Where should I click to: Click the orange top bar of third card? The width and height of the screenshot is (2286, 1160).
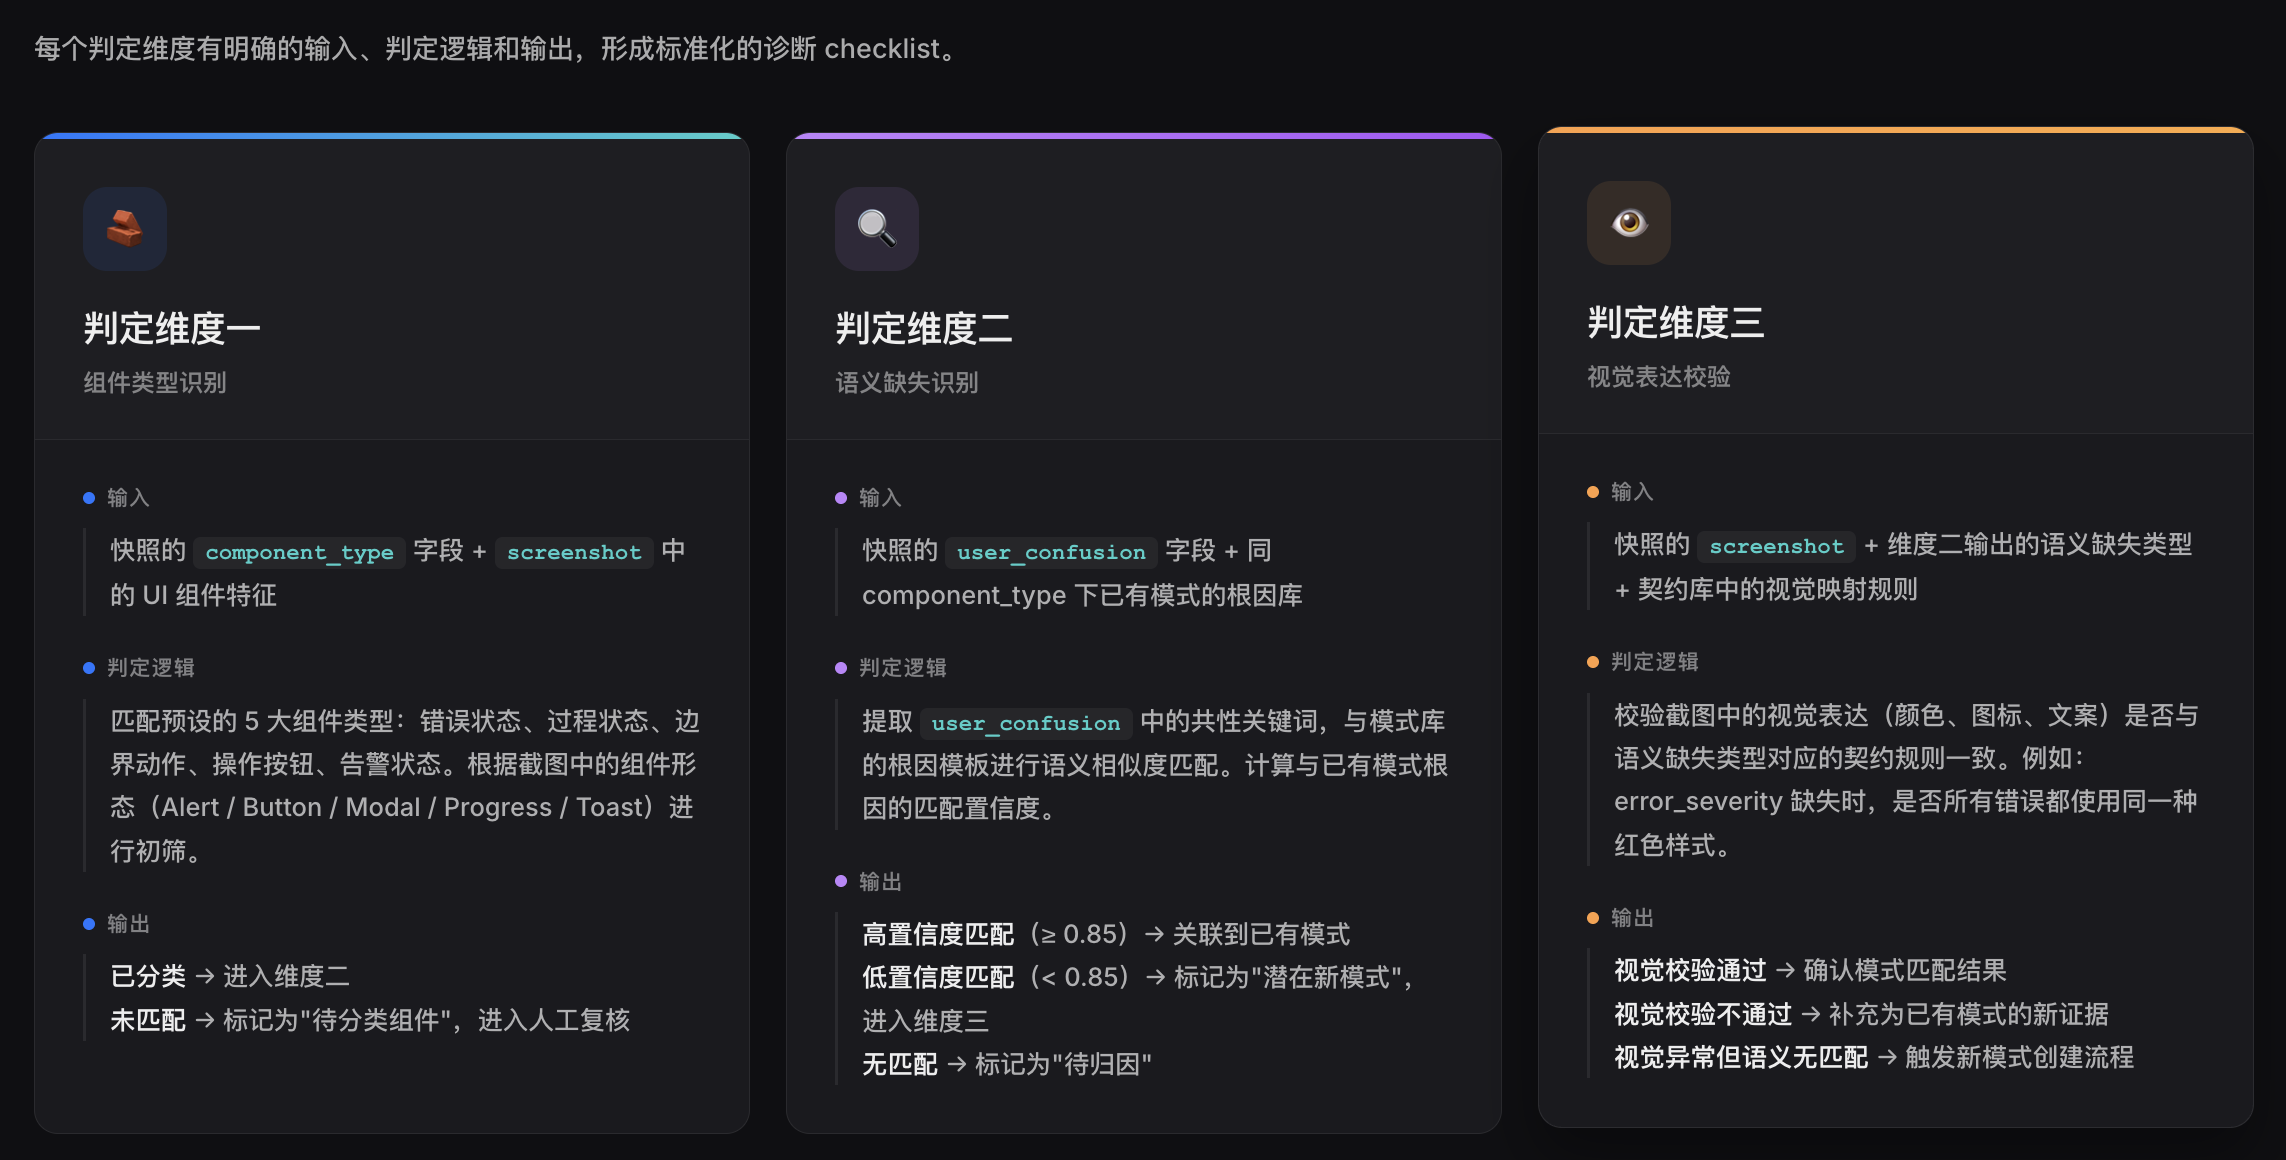point(1895,130)
